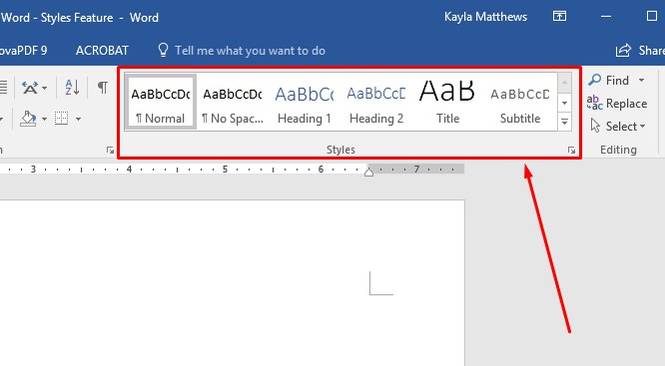
Task: Apply the Heading 1 style
Action: pos(304,102)
